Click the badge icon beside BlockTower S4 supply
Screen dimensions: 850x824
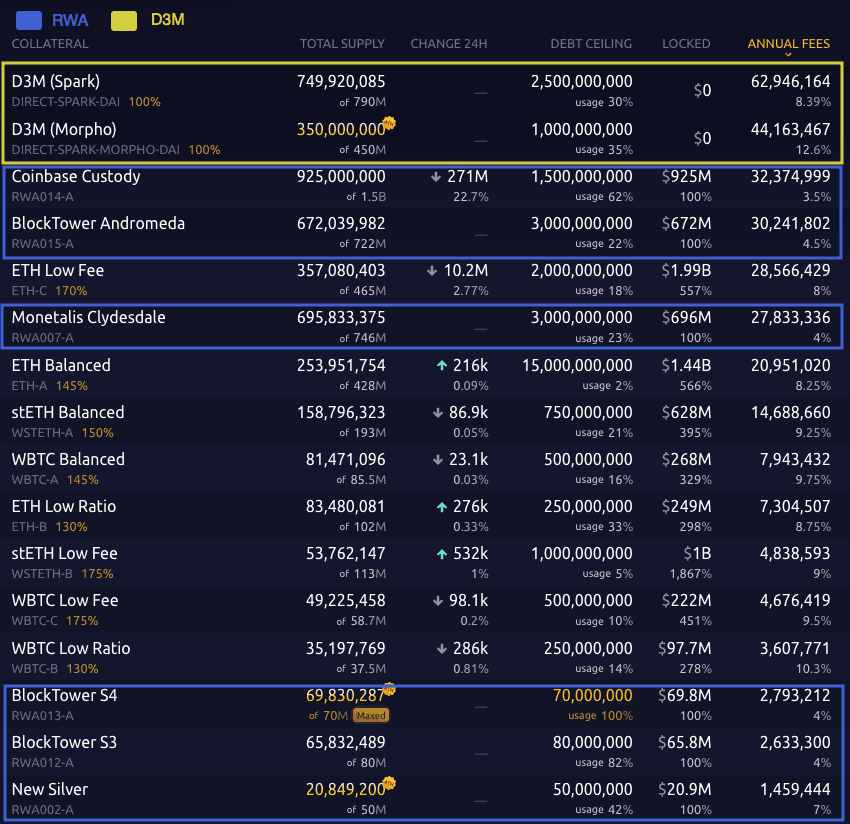click(391, 689)
